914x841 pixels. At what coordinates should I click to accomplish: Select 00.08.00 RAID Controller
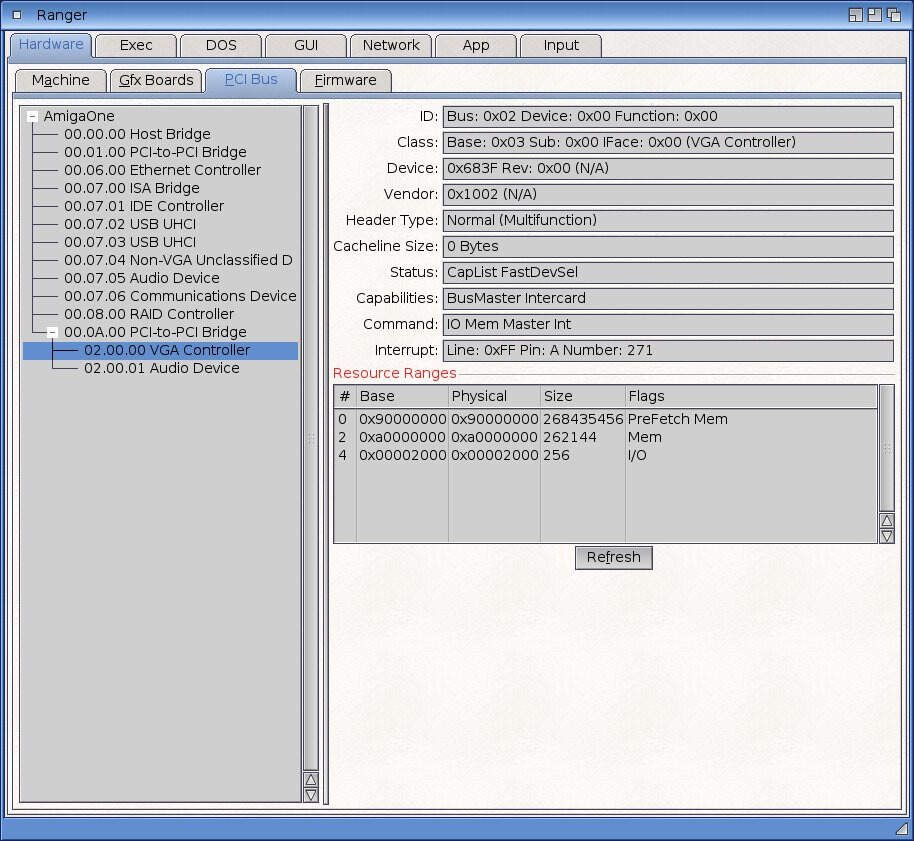149,314
